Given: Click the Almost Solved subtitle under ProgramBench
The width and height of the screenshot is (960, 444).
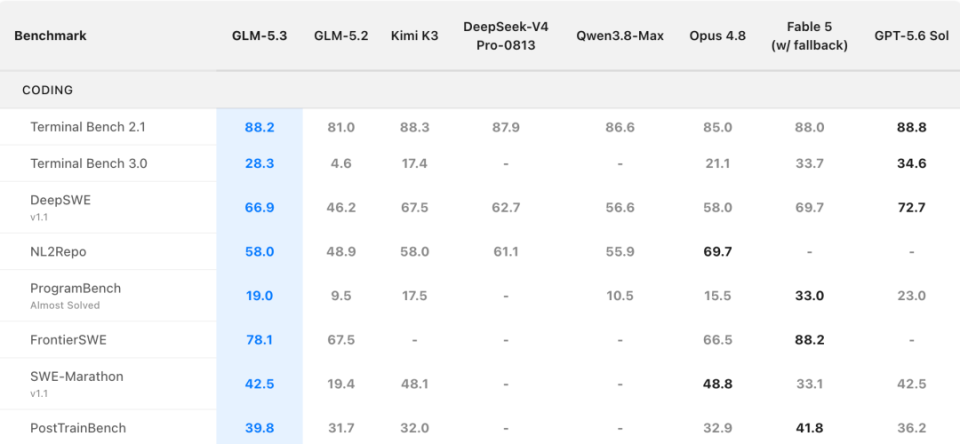Looking at the screenshot, I should point(65,305).
